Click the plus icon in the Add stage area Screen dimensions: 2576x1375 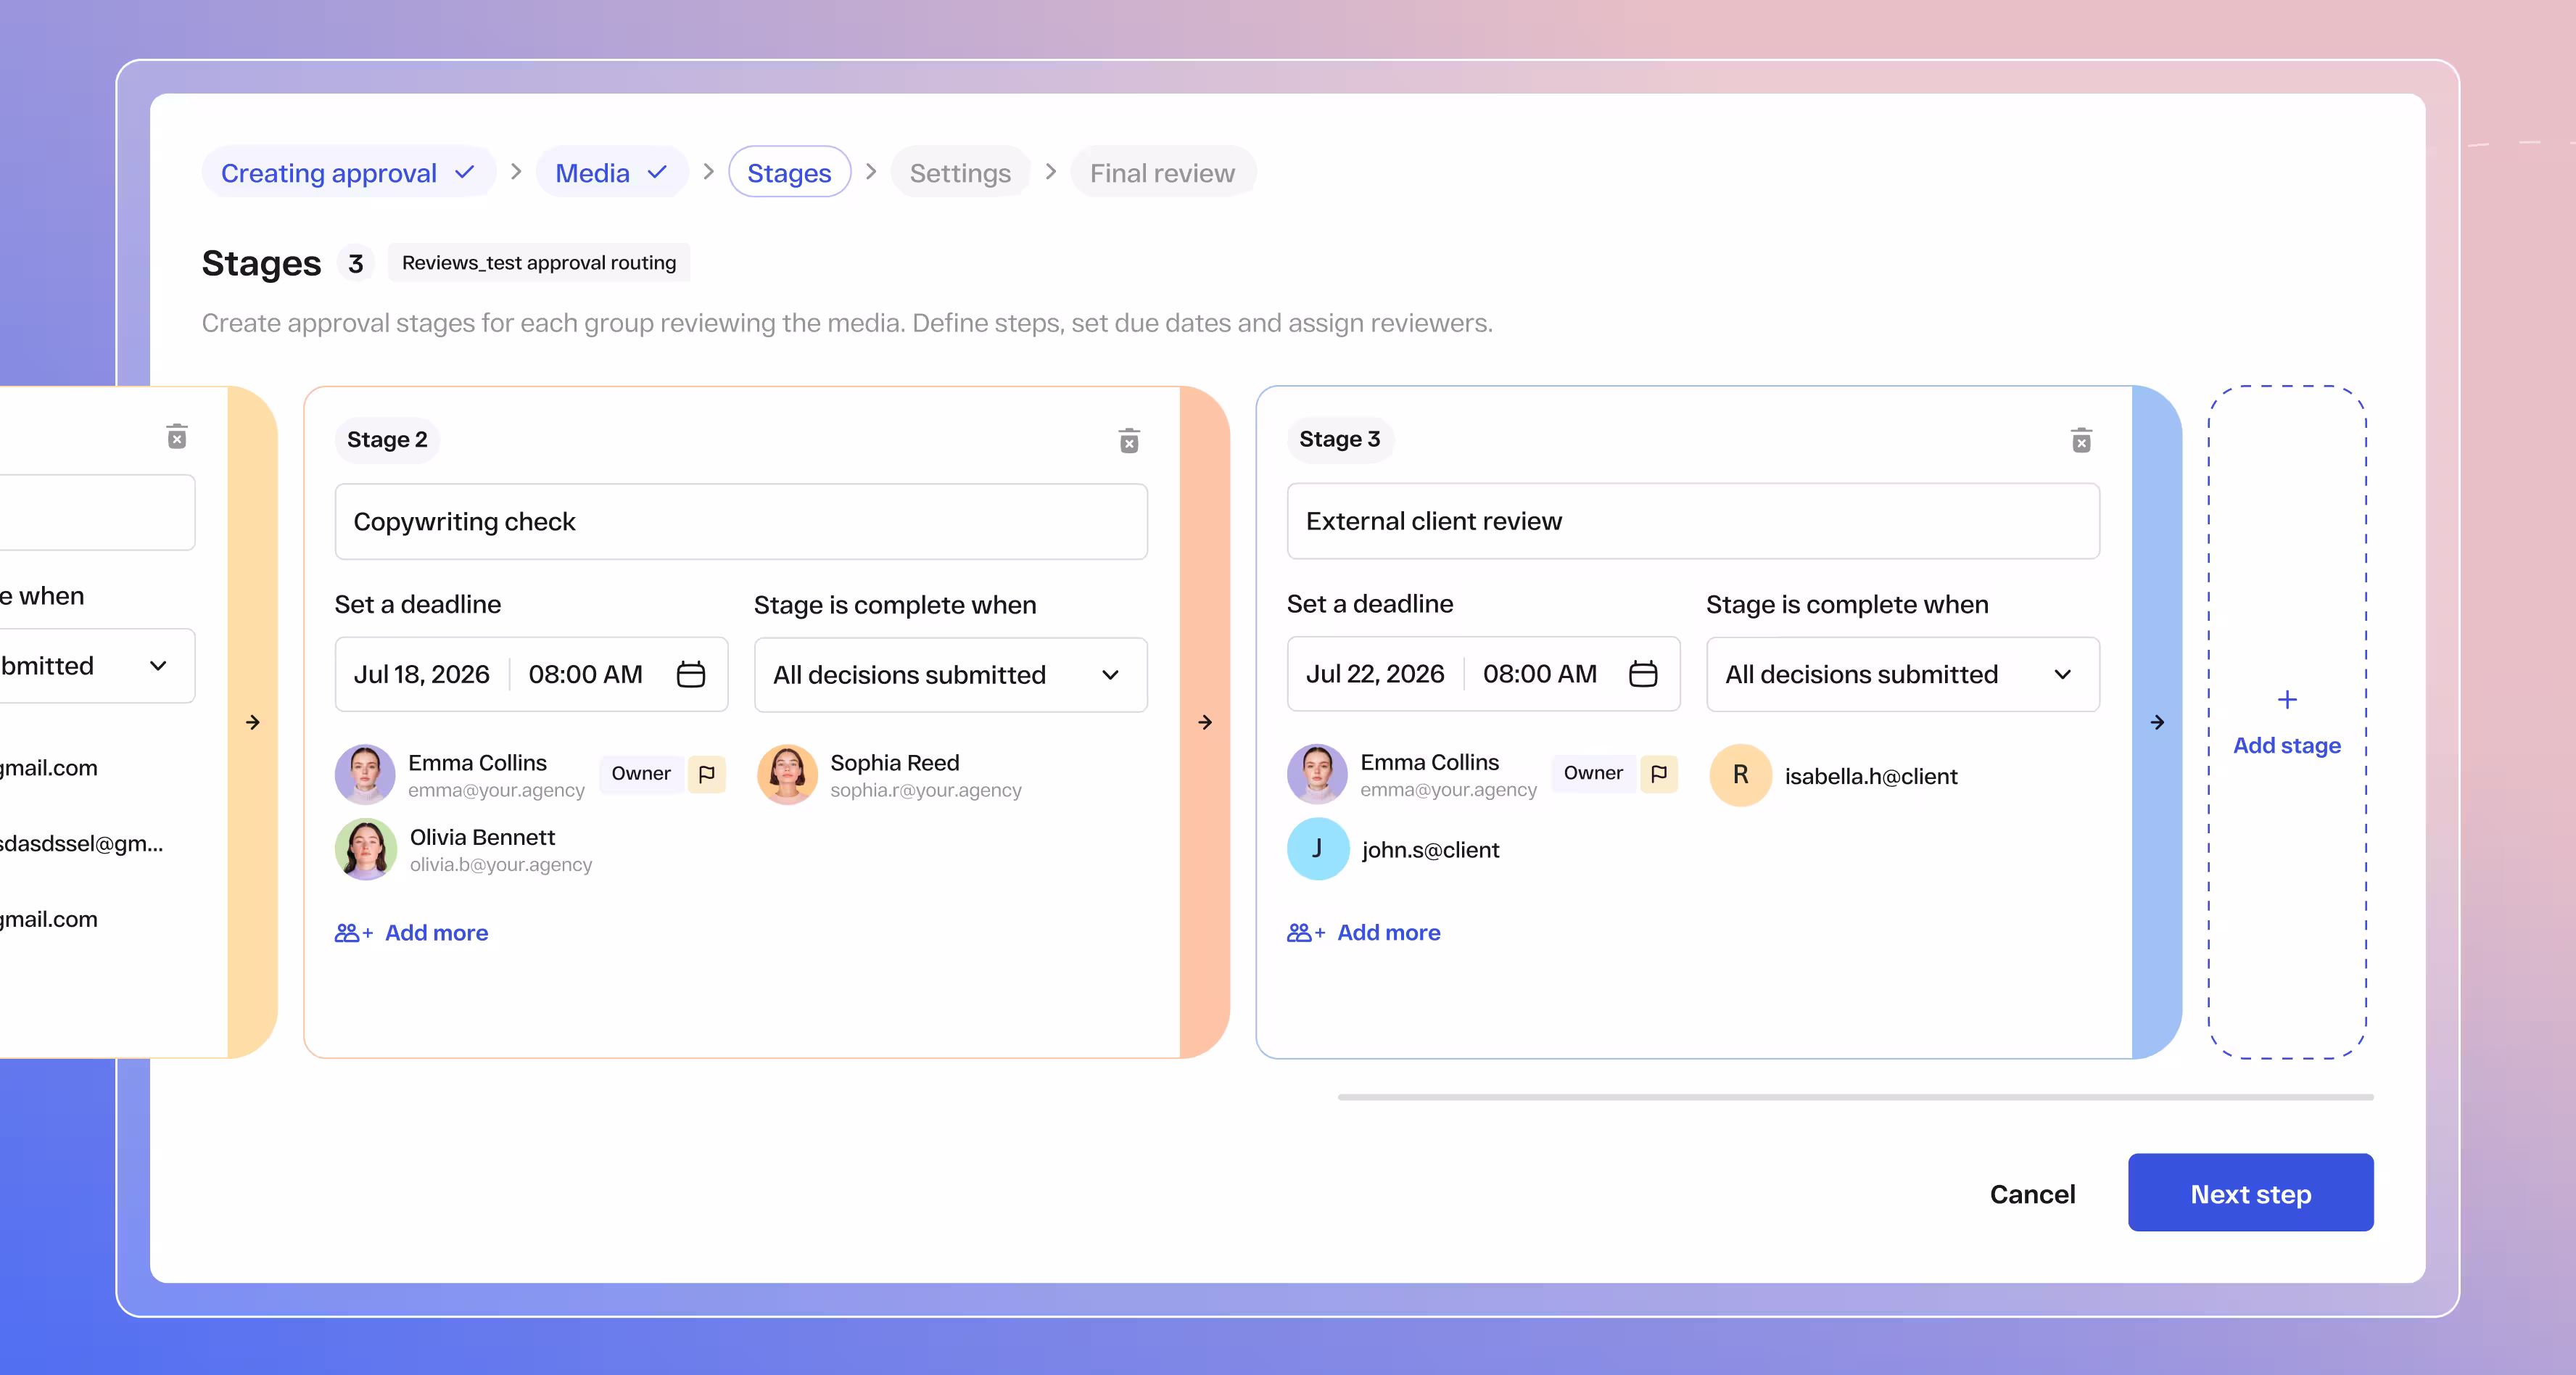pyautogui.click(x=2286, y=699)
